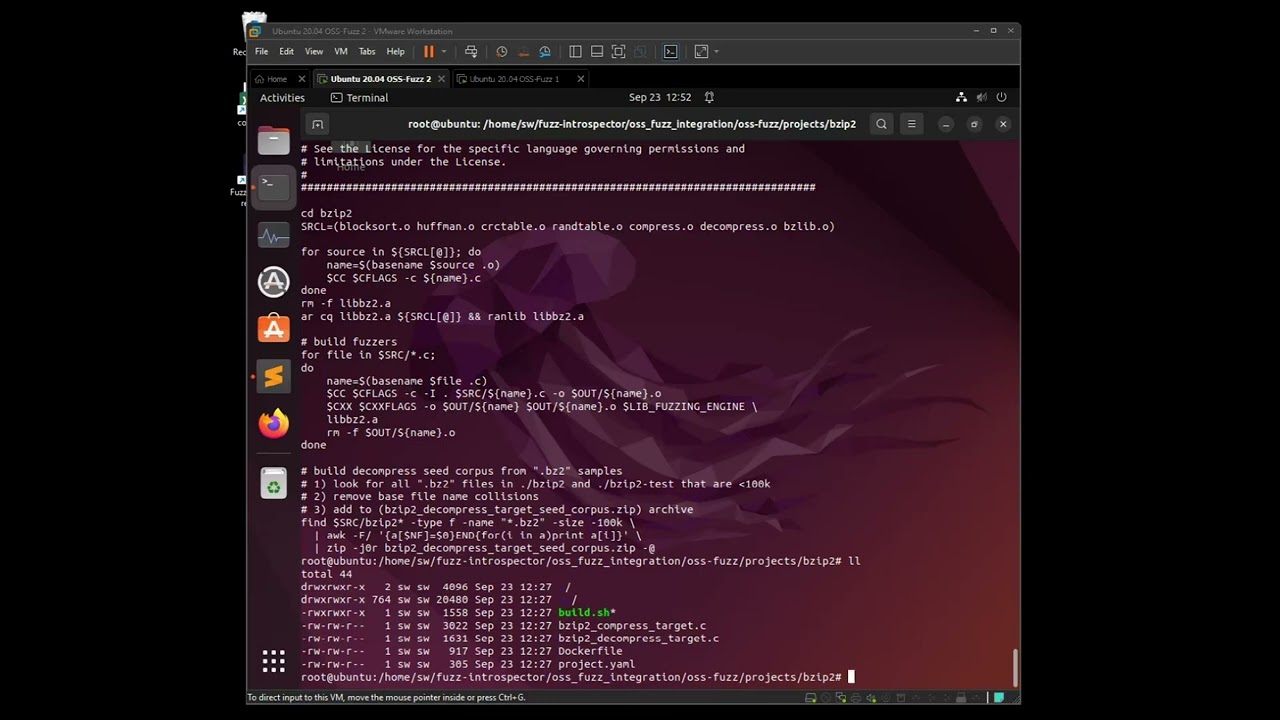Viewport: 1280px width, 720px height.
Task: Click the build.sh filename in listing
Action: coord(584,613)
